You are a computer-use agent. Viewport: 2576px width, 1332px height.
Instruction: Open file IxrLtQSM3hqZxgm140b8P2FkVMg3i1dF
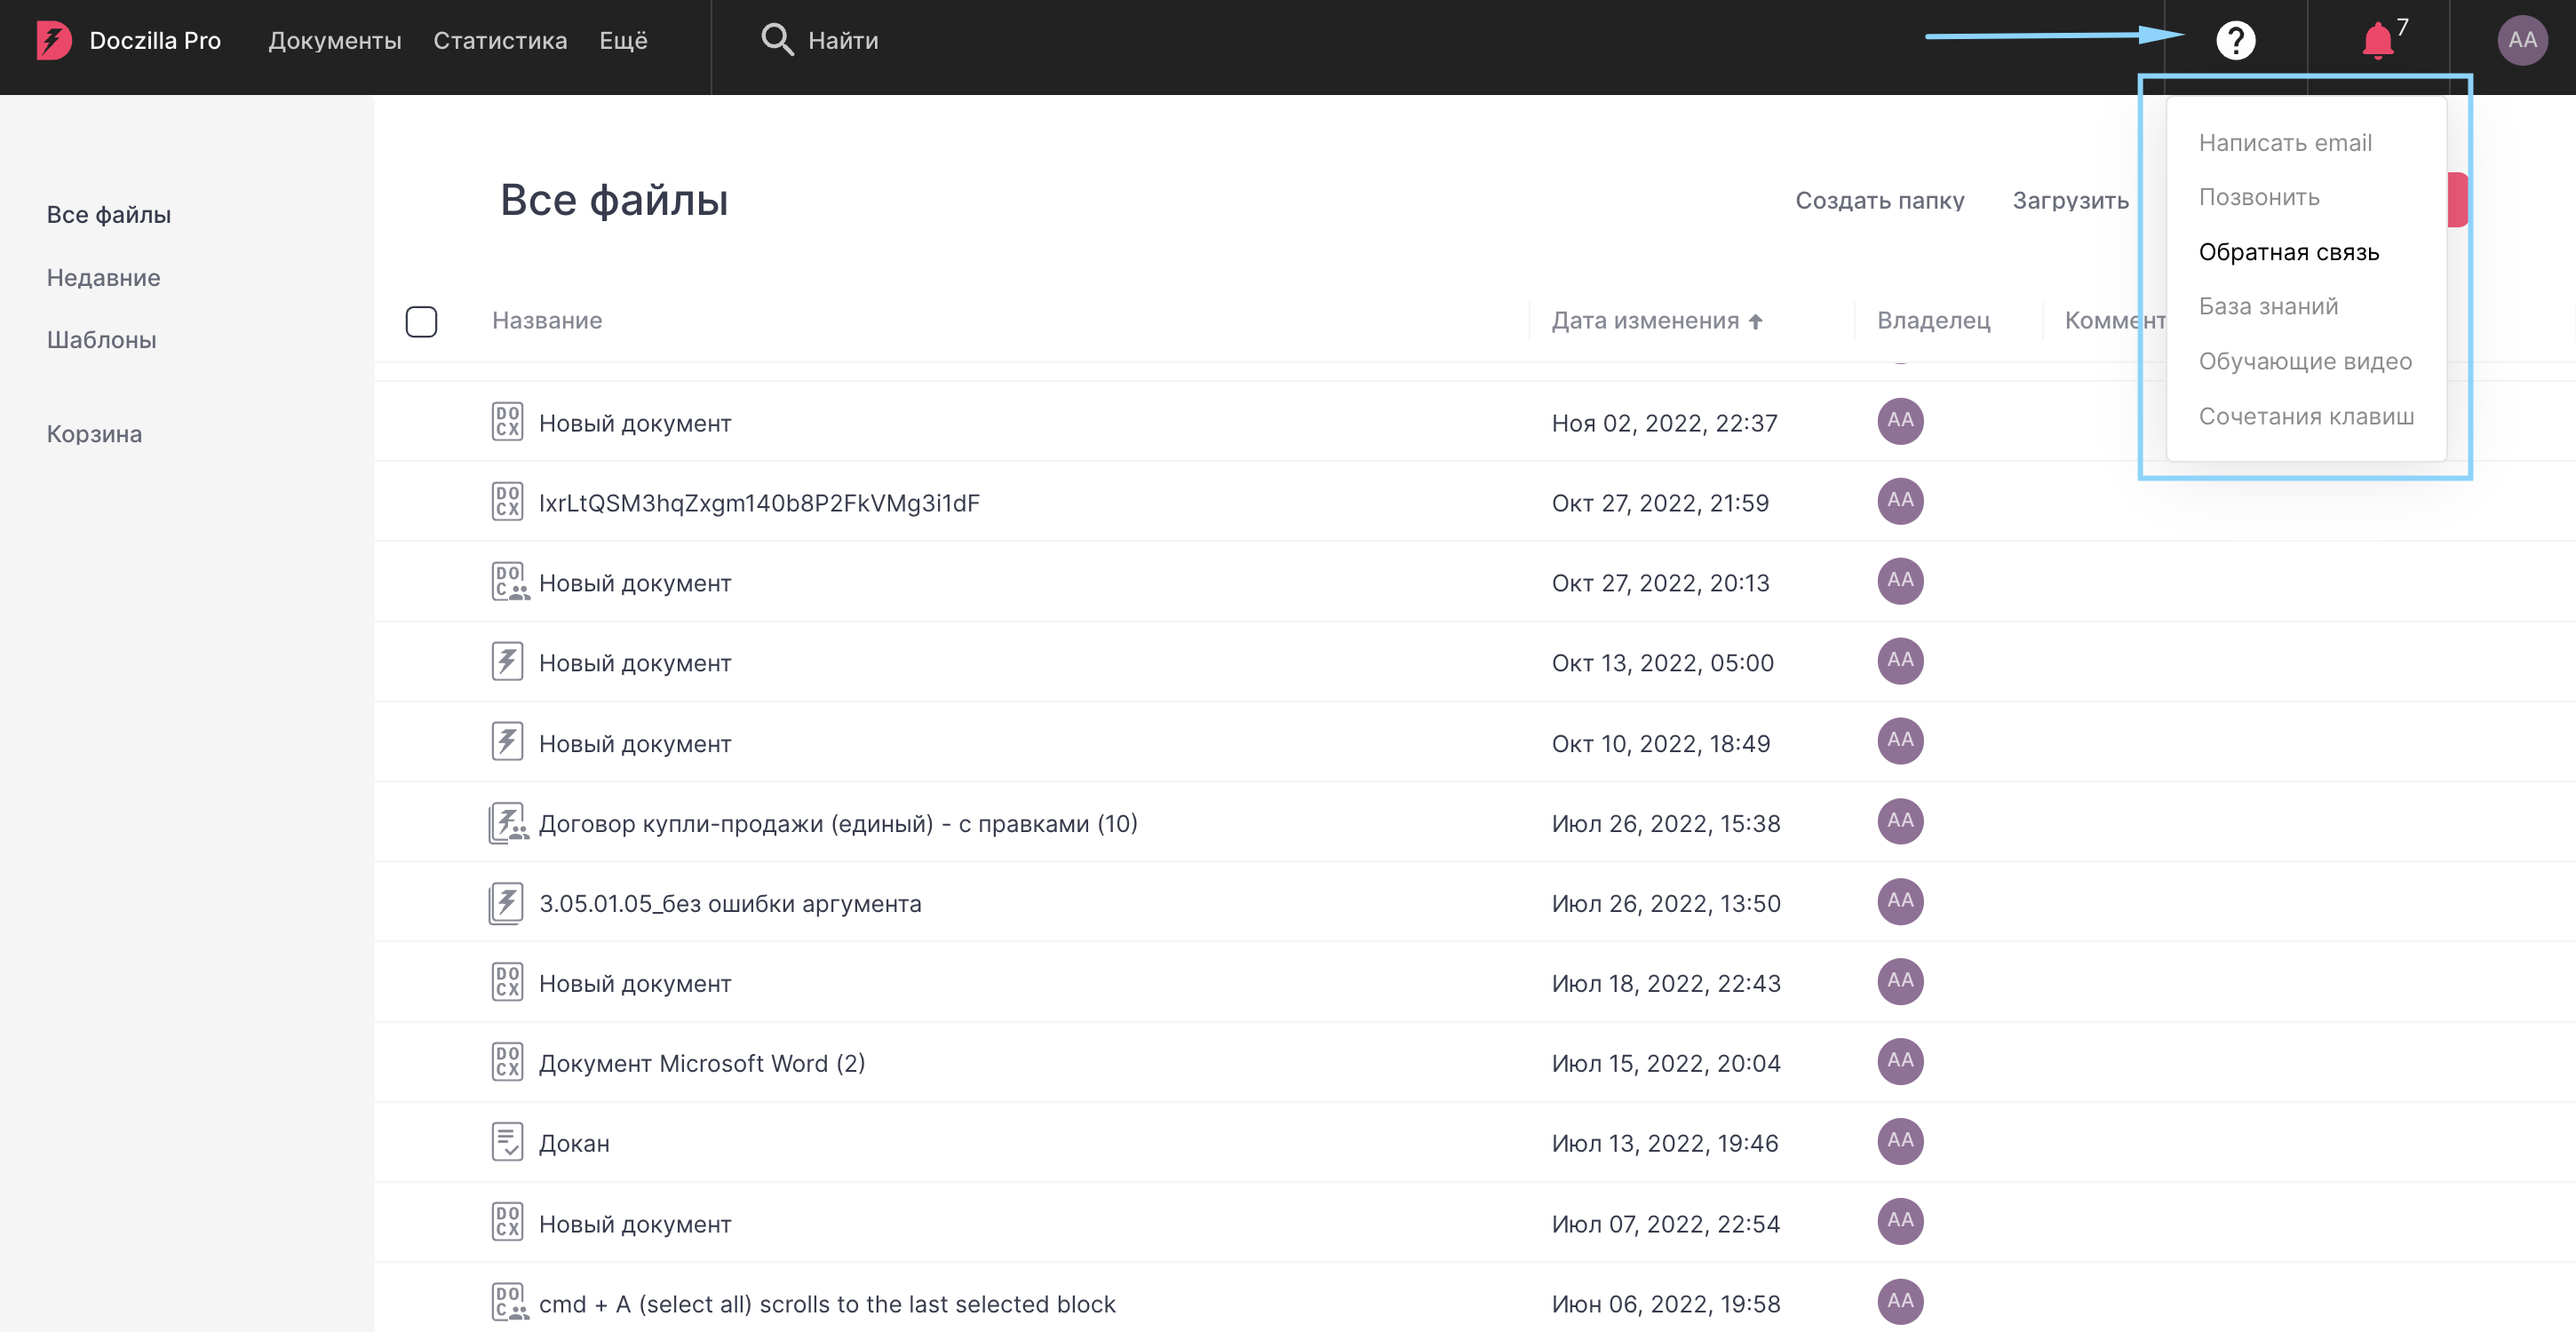759,502
